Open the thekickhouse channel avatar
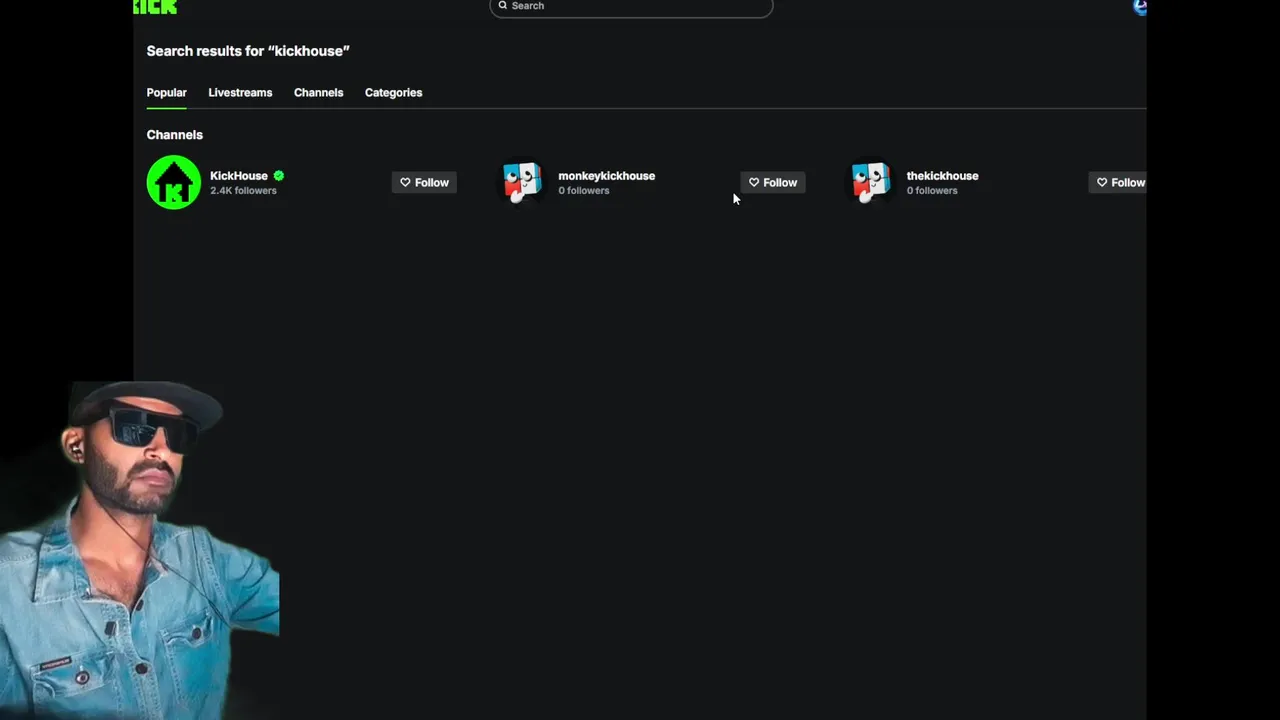 click(870, 182)
